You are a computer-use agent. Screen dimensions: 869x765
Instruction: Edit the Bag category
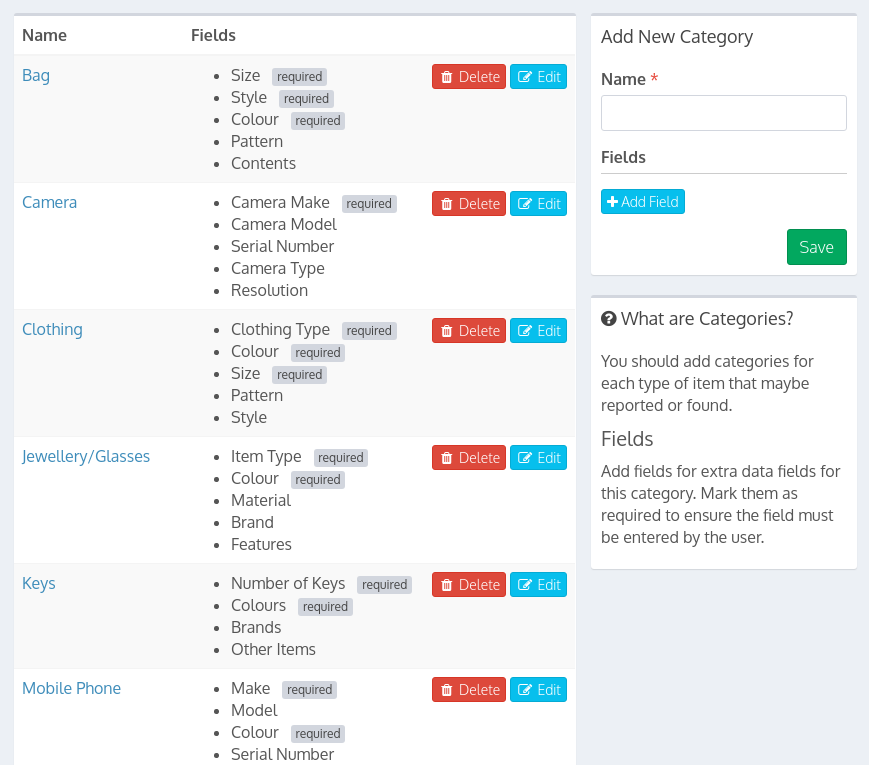click(538, 77)
